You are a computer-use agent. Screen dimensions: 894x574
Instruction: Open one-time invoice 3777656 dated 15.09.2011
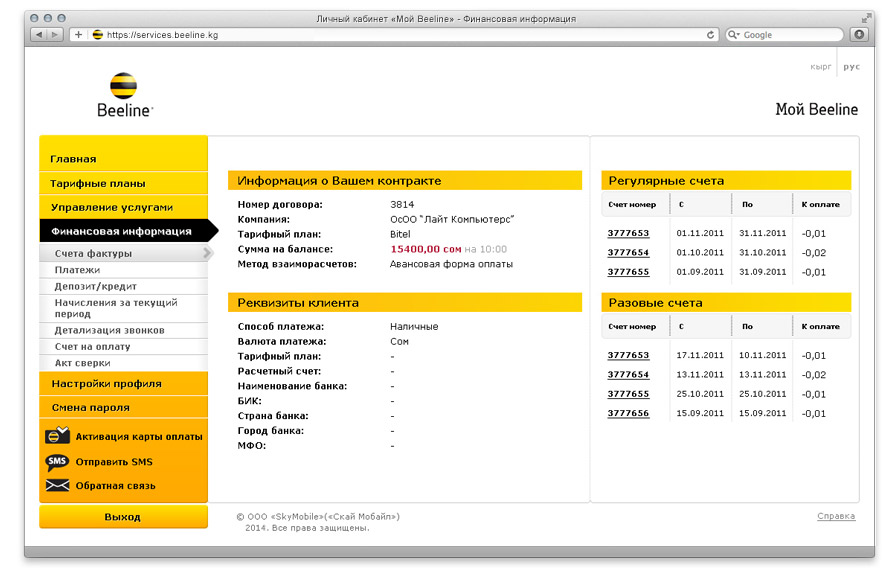[x=628, y=413]
